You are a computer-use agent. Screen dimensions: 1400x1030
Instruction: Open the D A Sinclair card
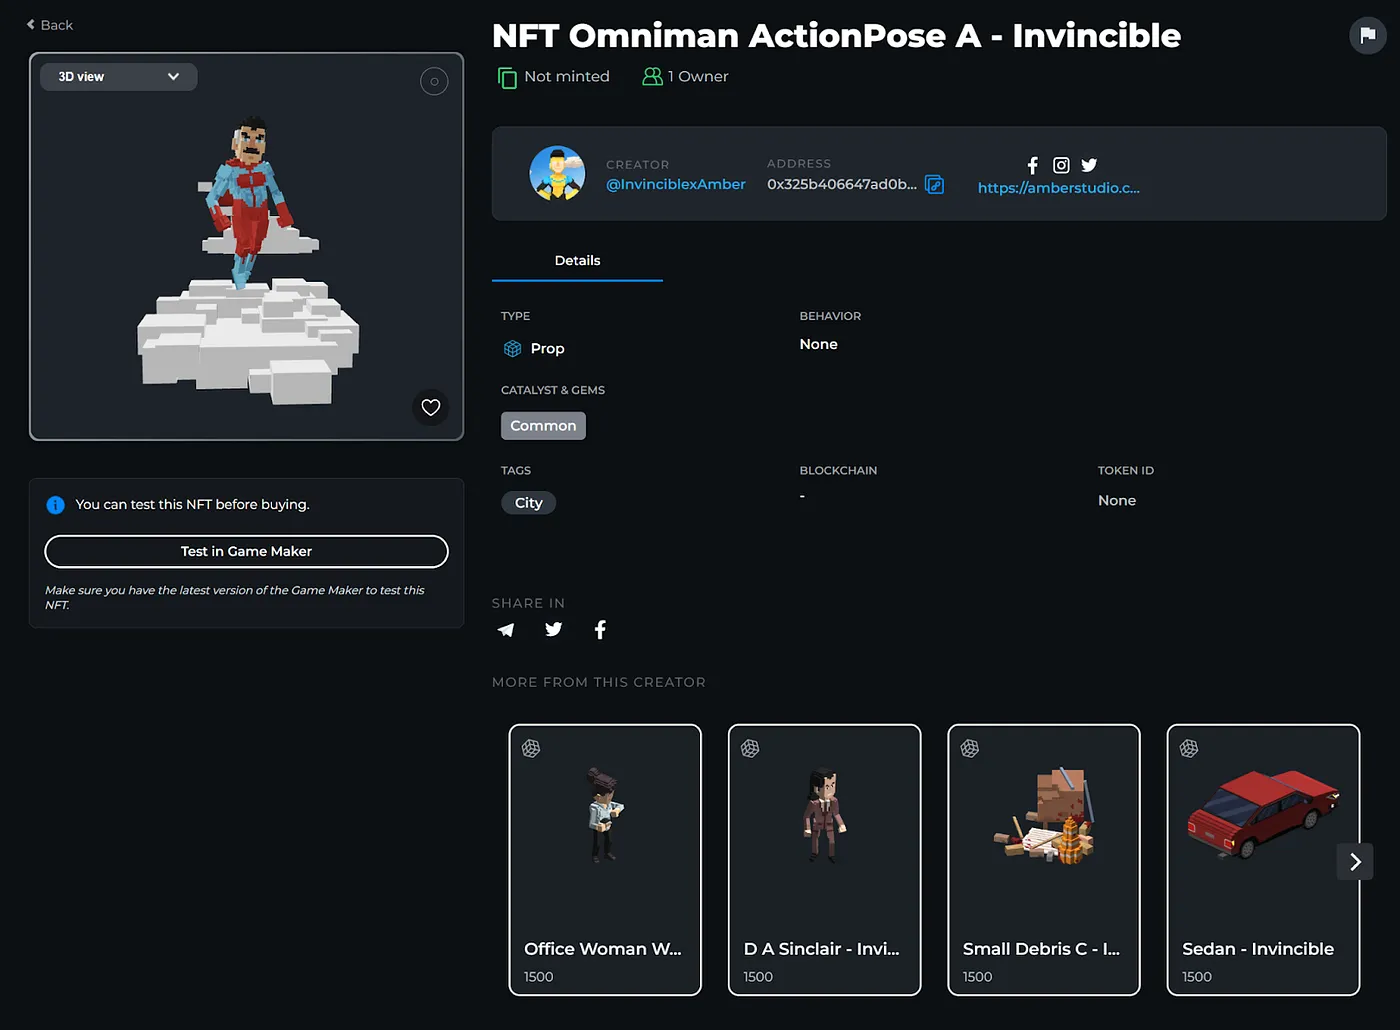point(824,860)
